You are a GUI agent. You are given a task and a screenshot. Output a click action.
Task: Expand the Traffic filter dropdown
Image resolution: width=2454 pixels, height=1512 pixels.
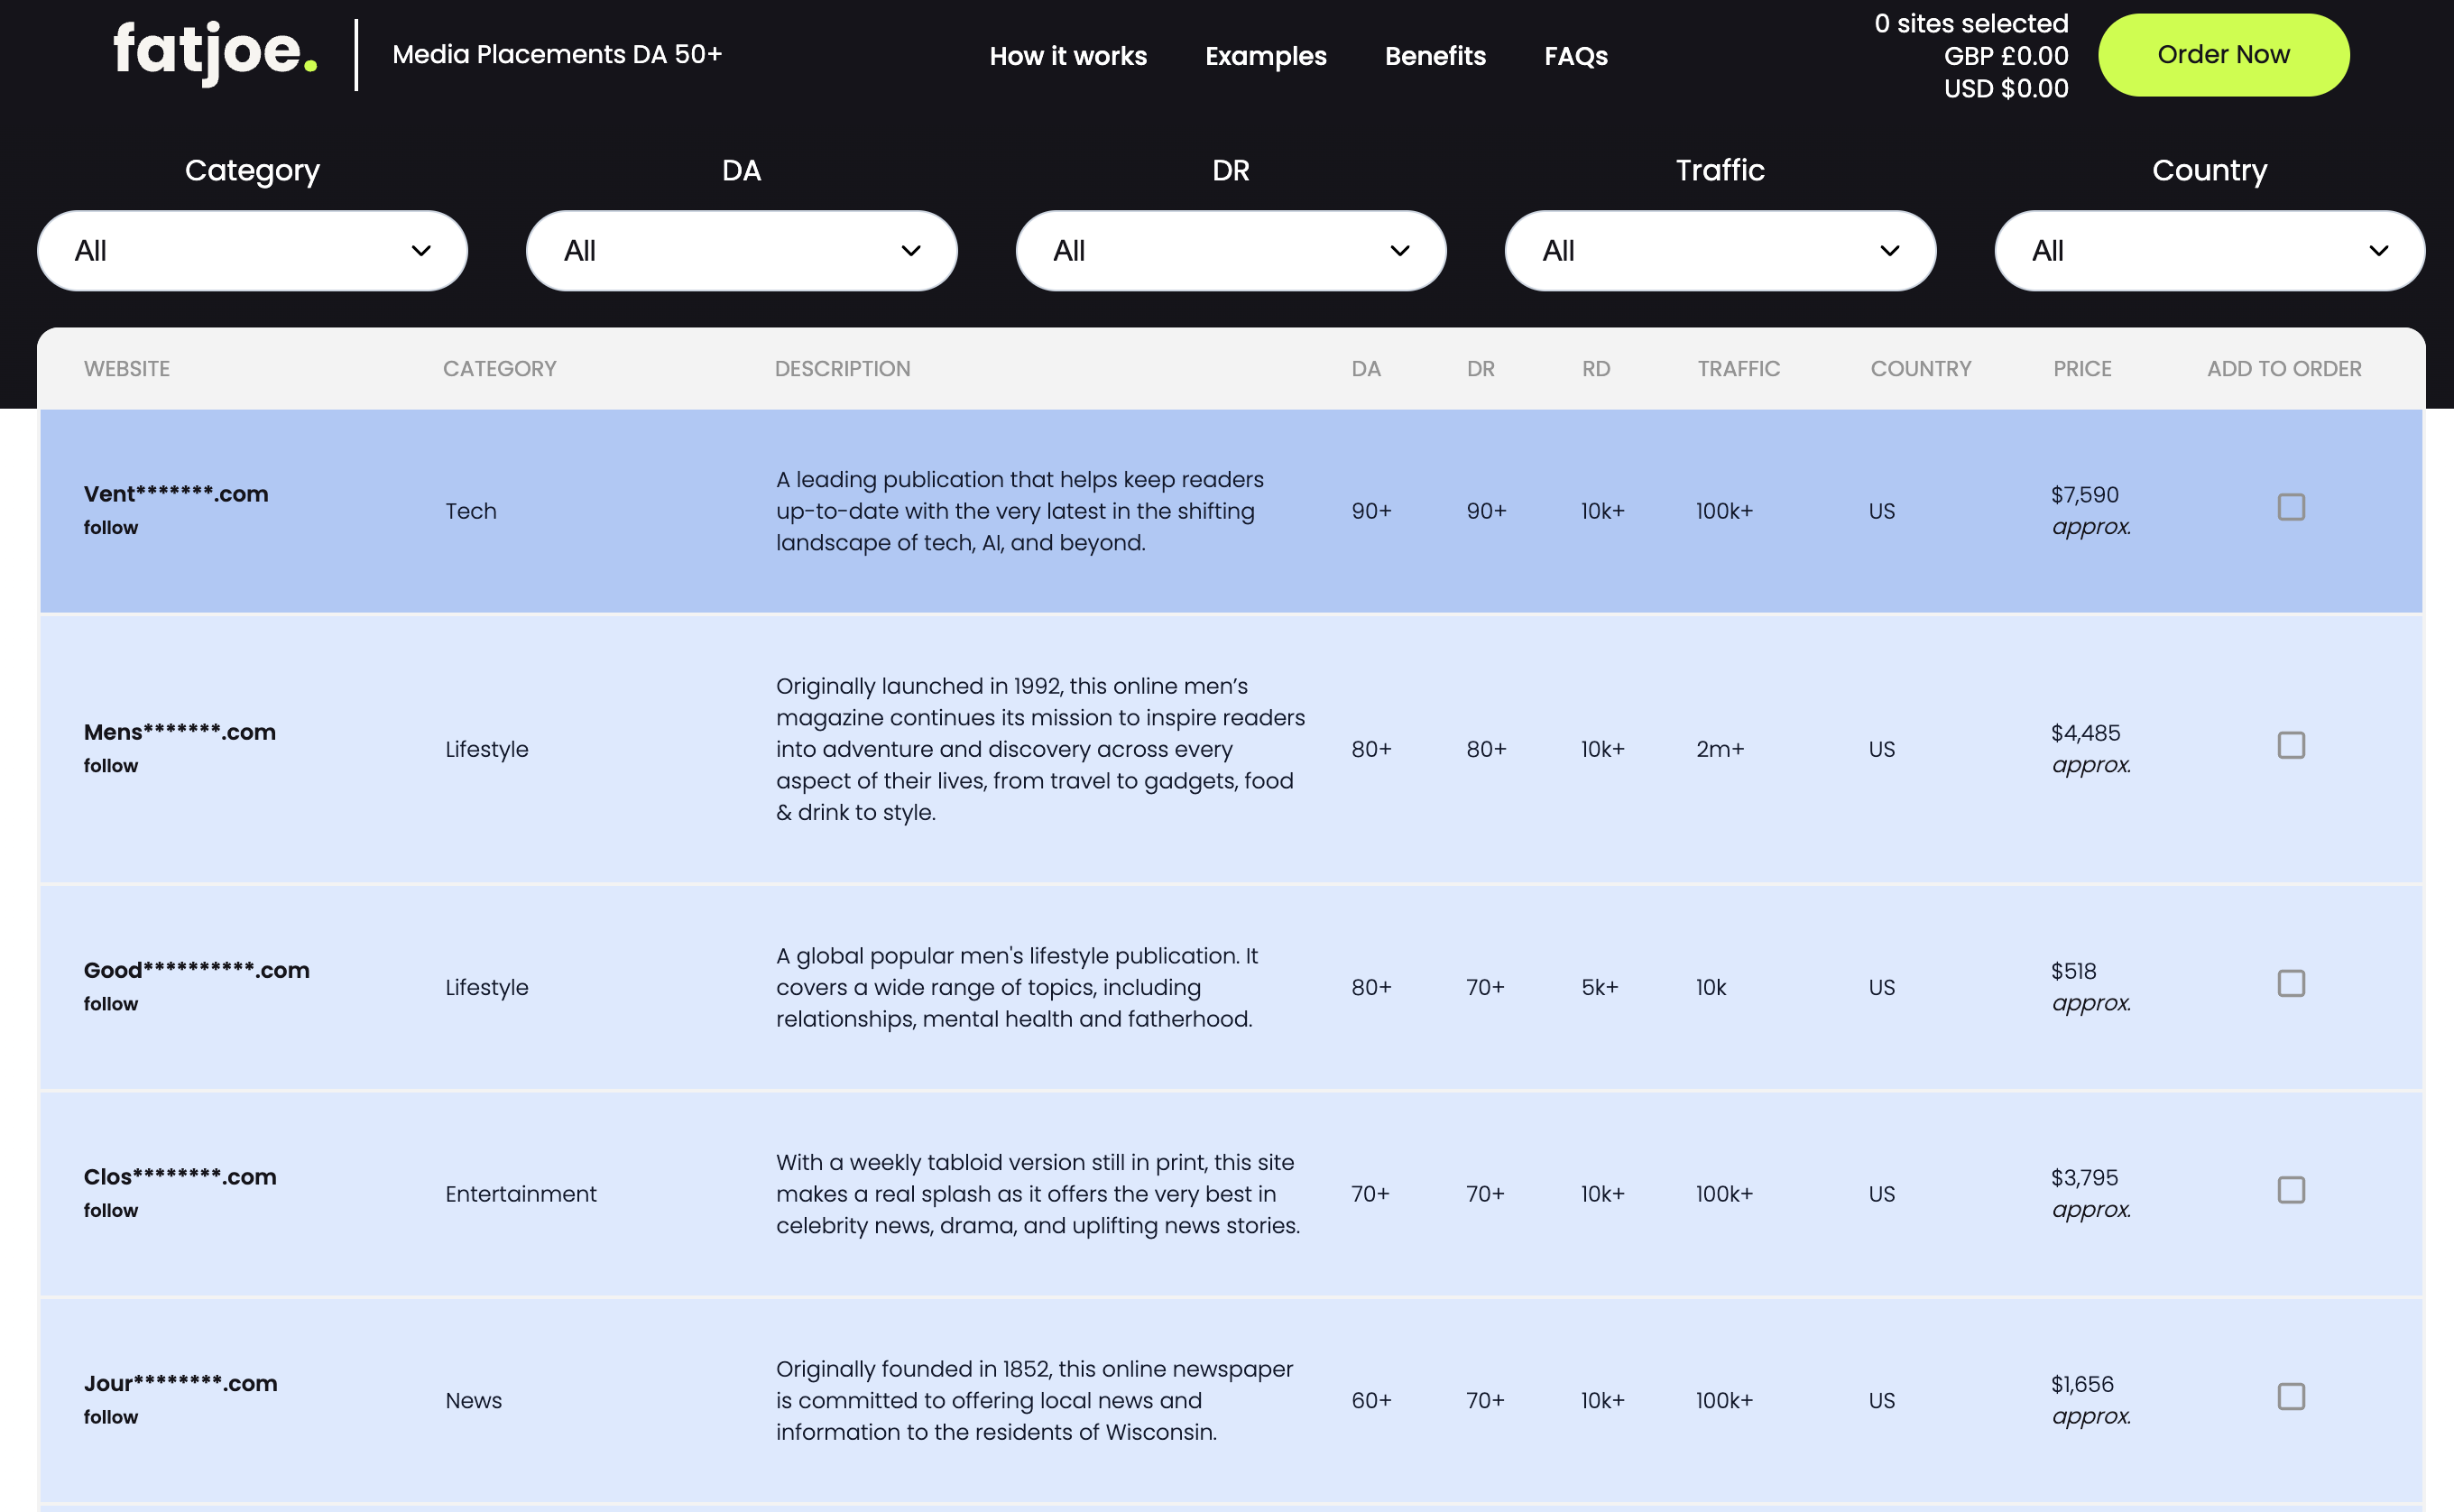[1719, 250]
